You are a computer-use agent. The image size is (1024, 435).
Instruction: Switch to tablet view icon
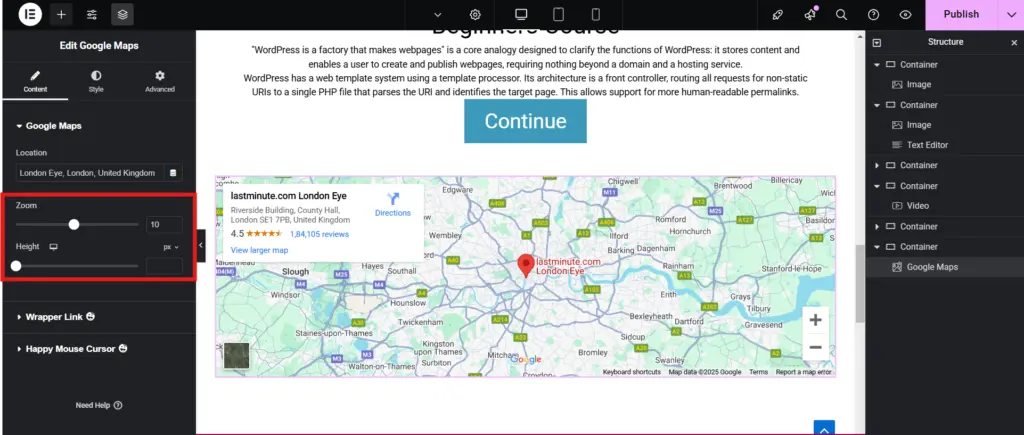(x=558, y=14)
